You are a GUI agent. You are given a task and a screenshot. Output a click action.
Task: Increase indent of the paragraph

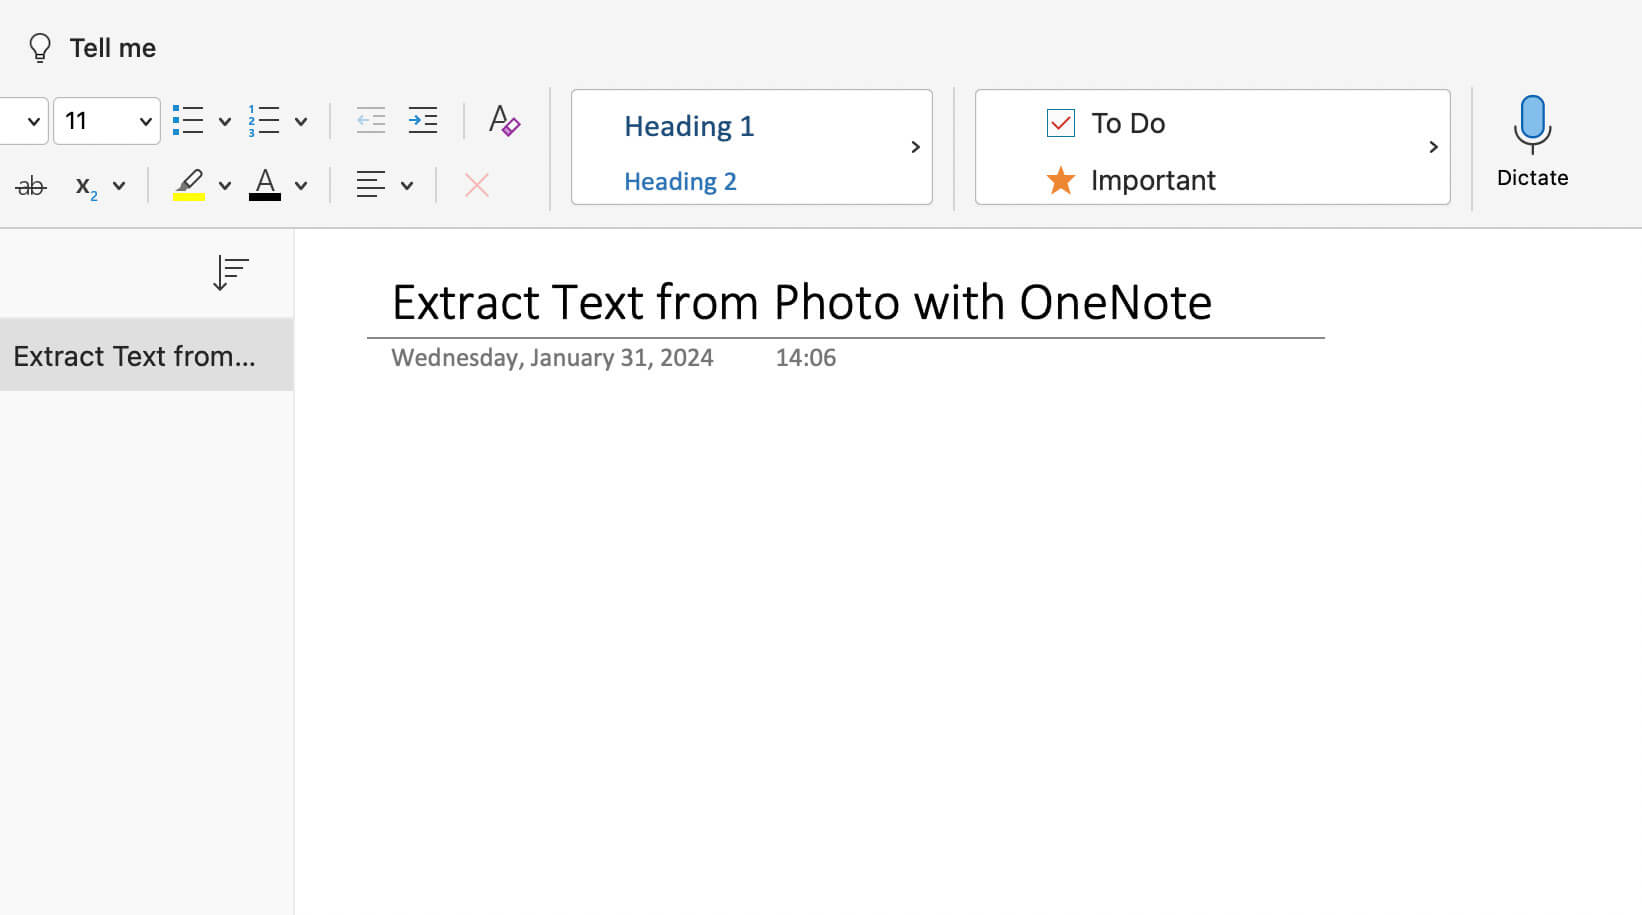point(423,121)
